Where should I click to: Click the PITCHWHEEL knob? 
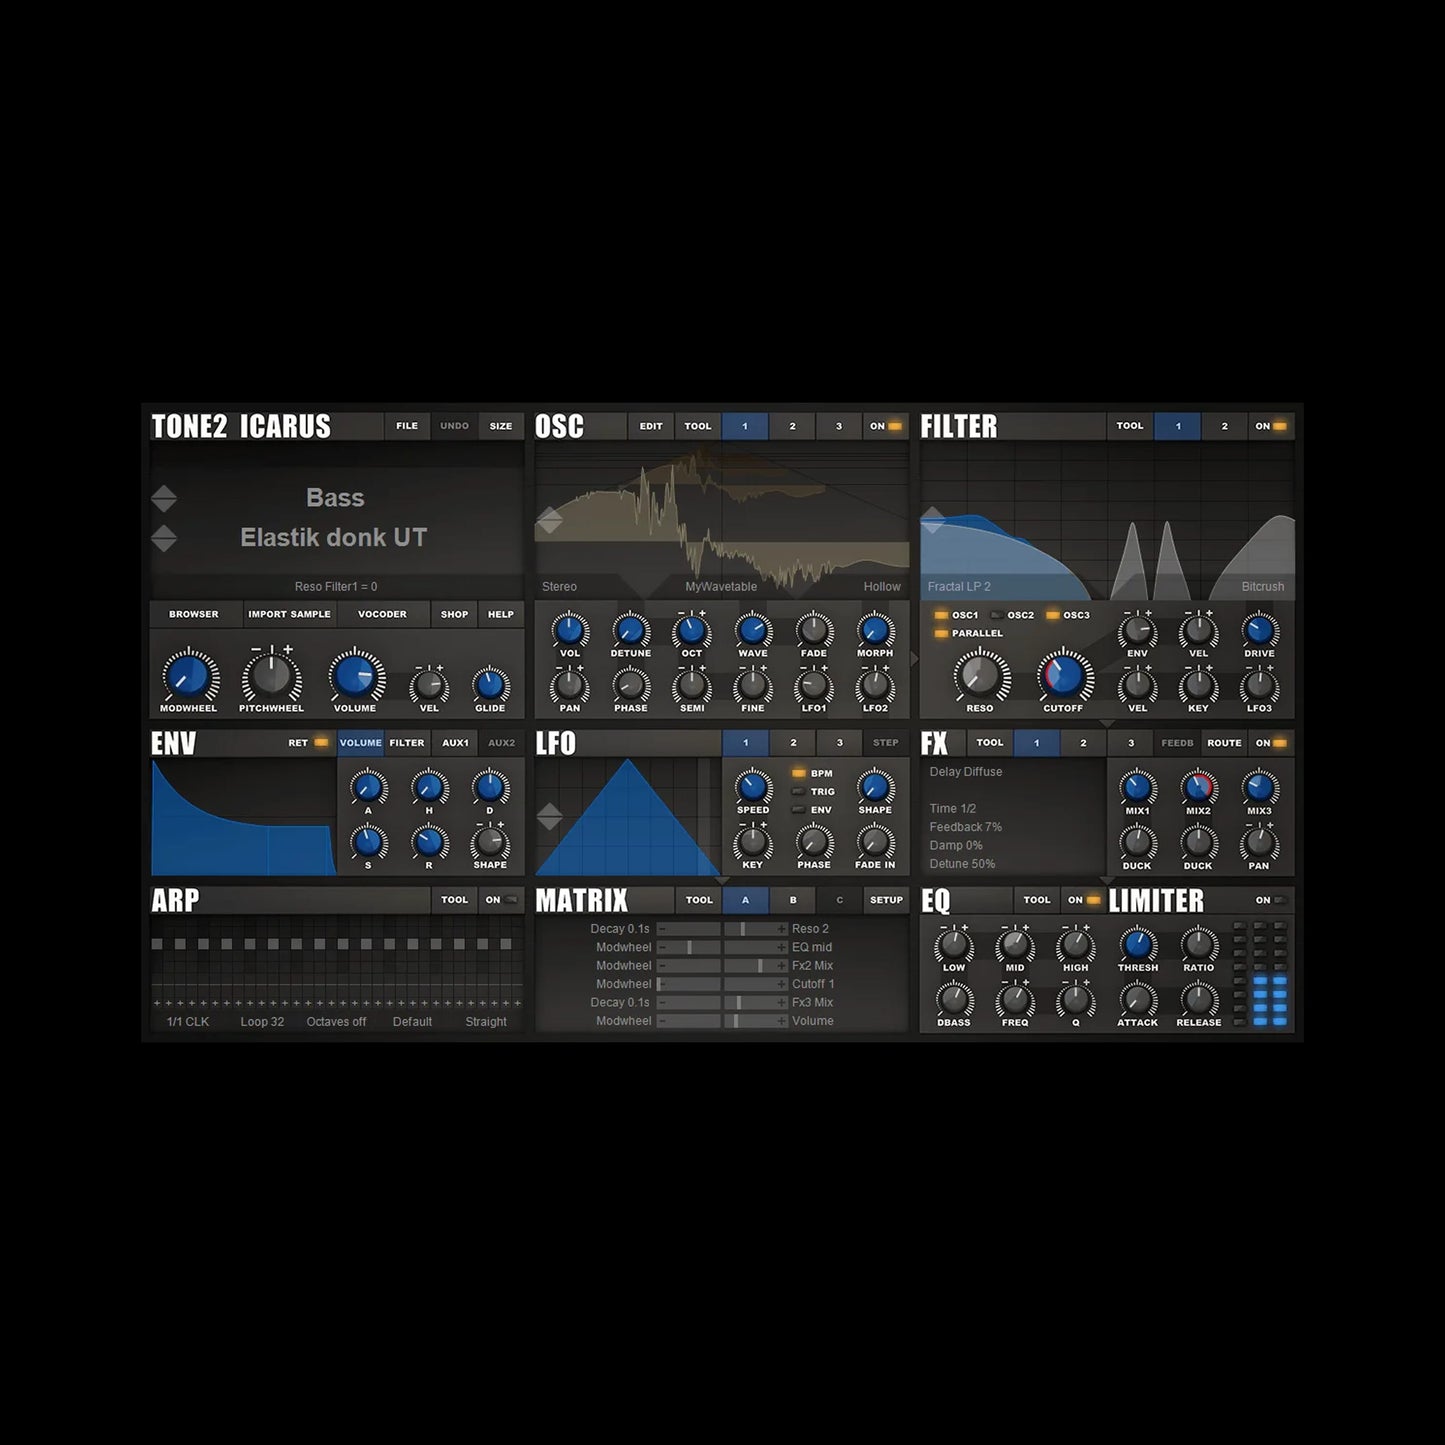(x=271, y=676)
